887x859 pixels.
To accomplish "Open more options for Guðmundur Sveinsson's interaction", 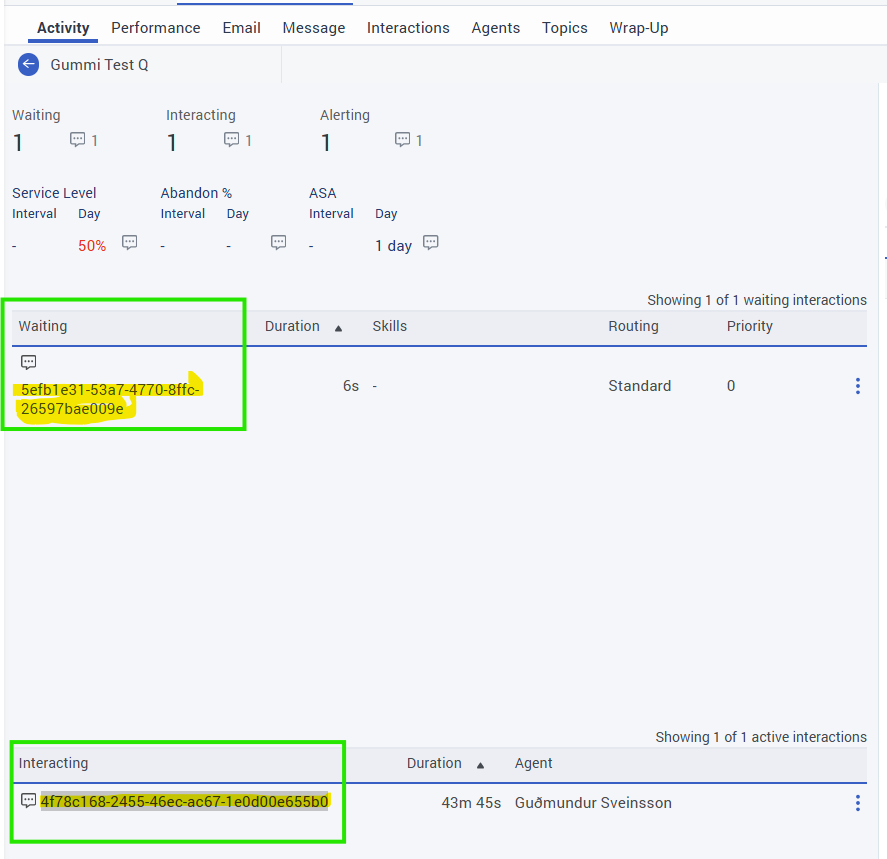I will coord(858,803).
